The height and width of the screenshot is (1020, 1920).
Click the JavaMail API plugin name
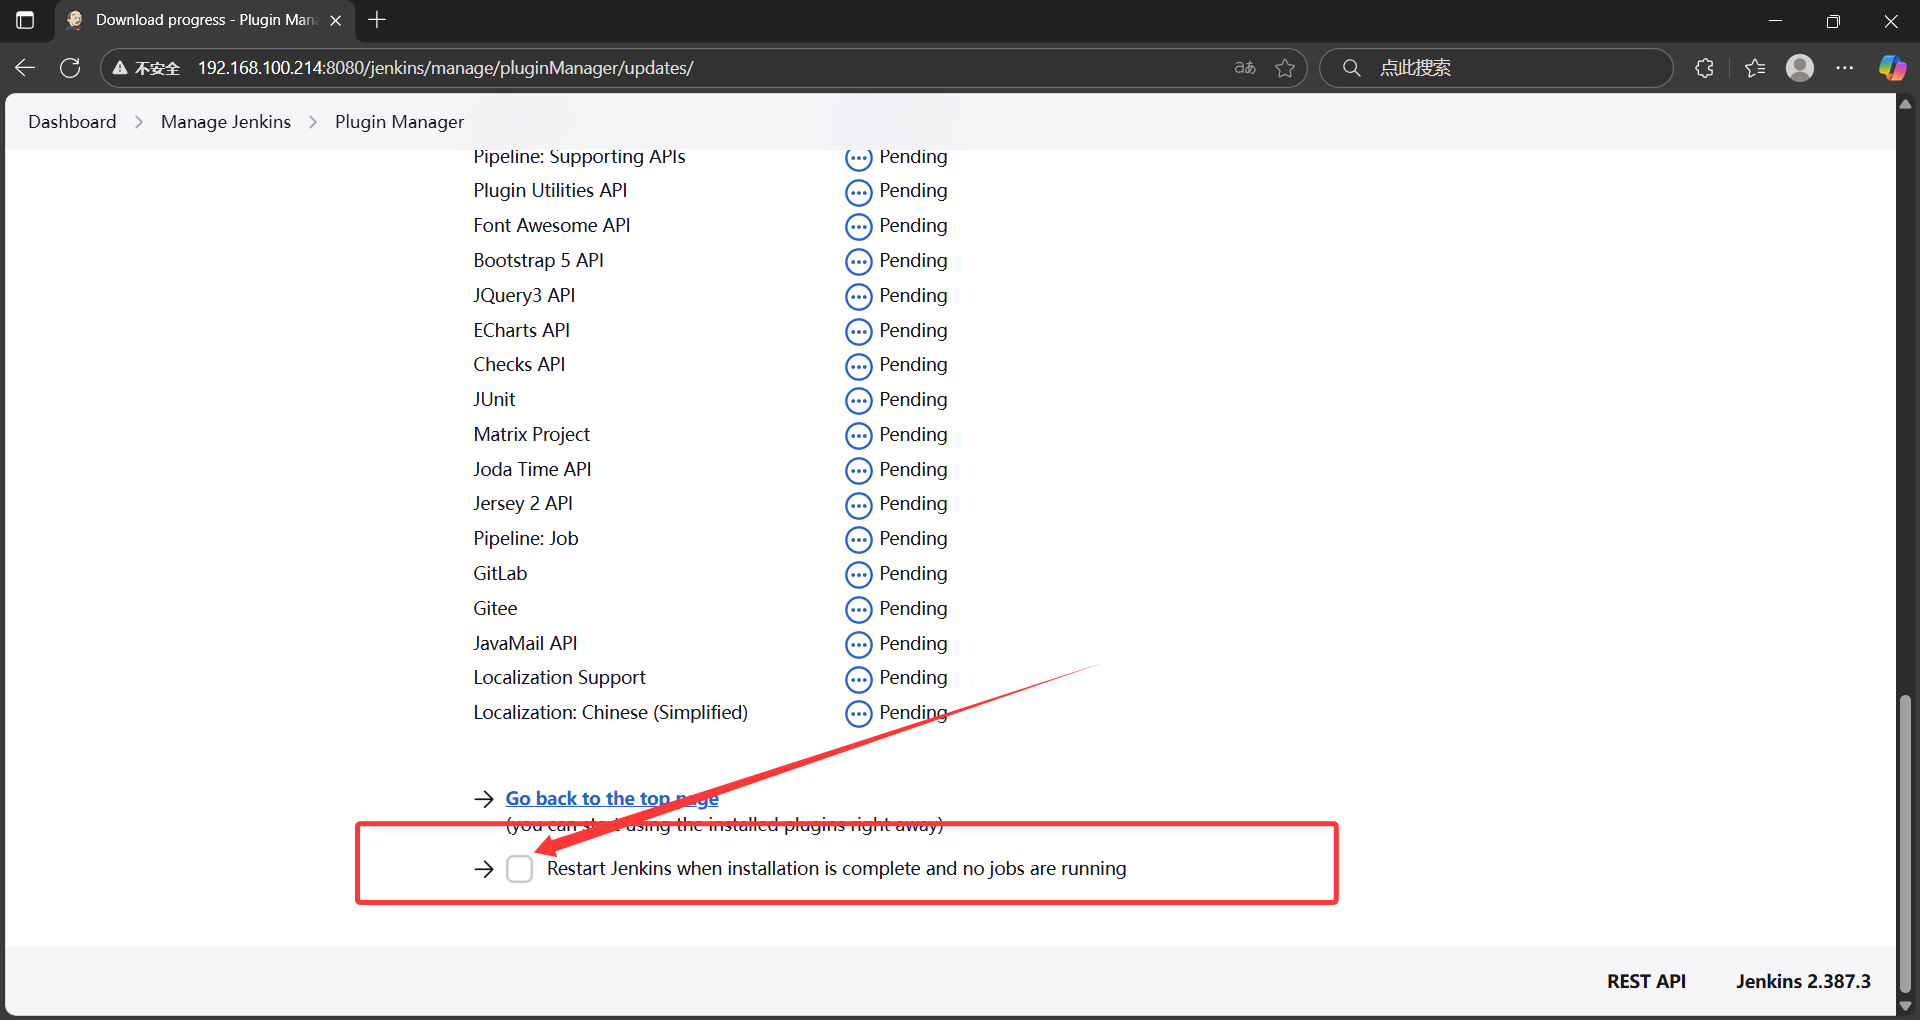click(x=525, y=643)
